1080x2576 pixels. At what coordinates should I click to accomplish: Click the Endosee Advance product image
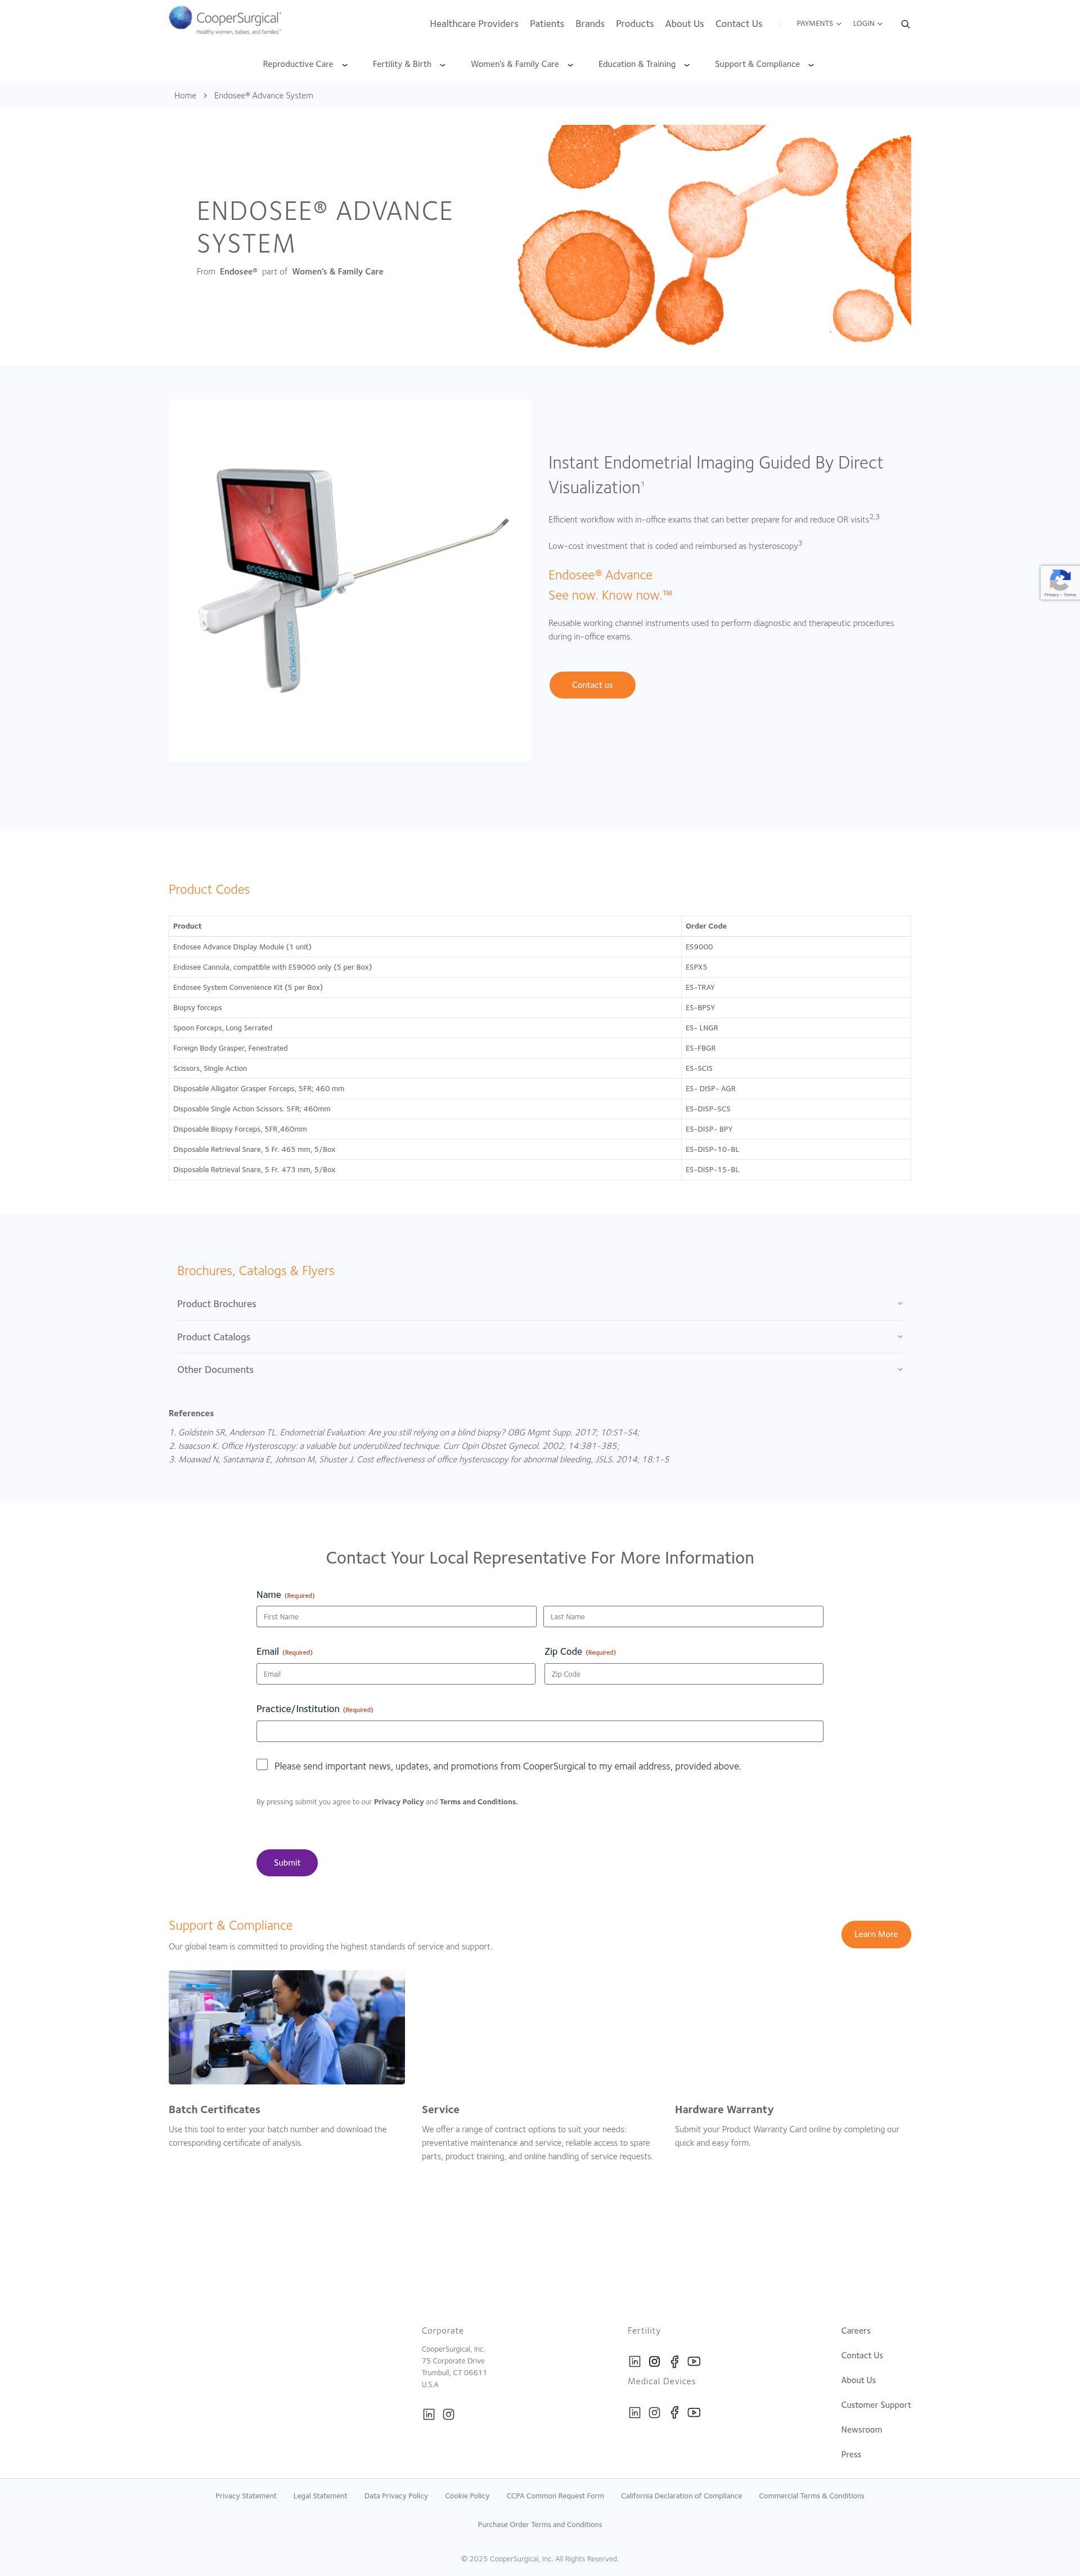click(x=350, y=580)
